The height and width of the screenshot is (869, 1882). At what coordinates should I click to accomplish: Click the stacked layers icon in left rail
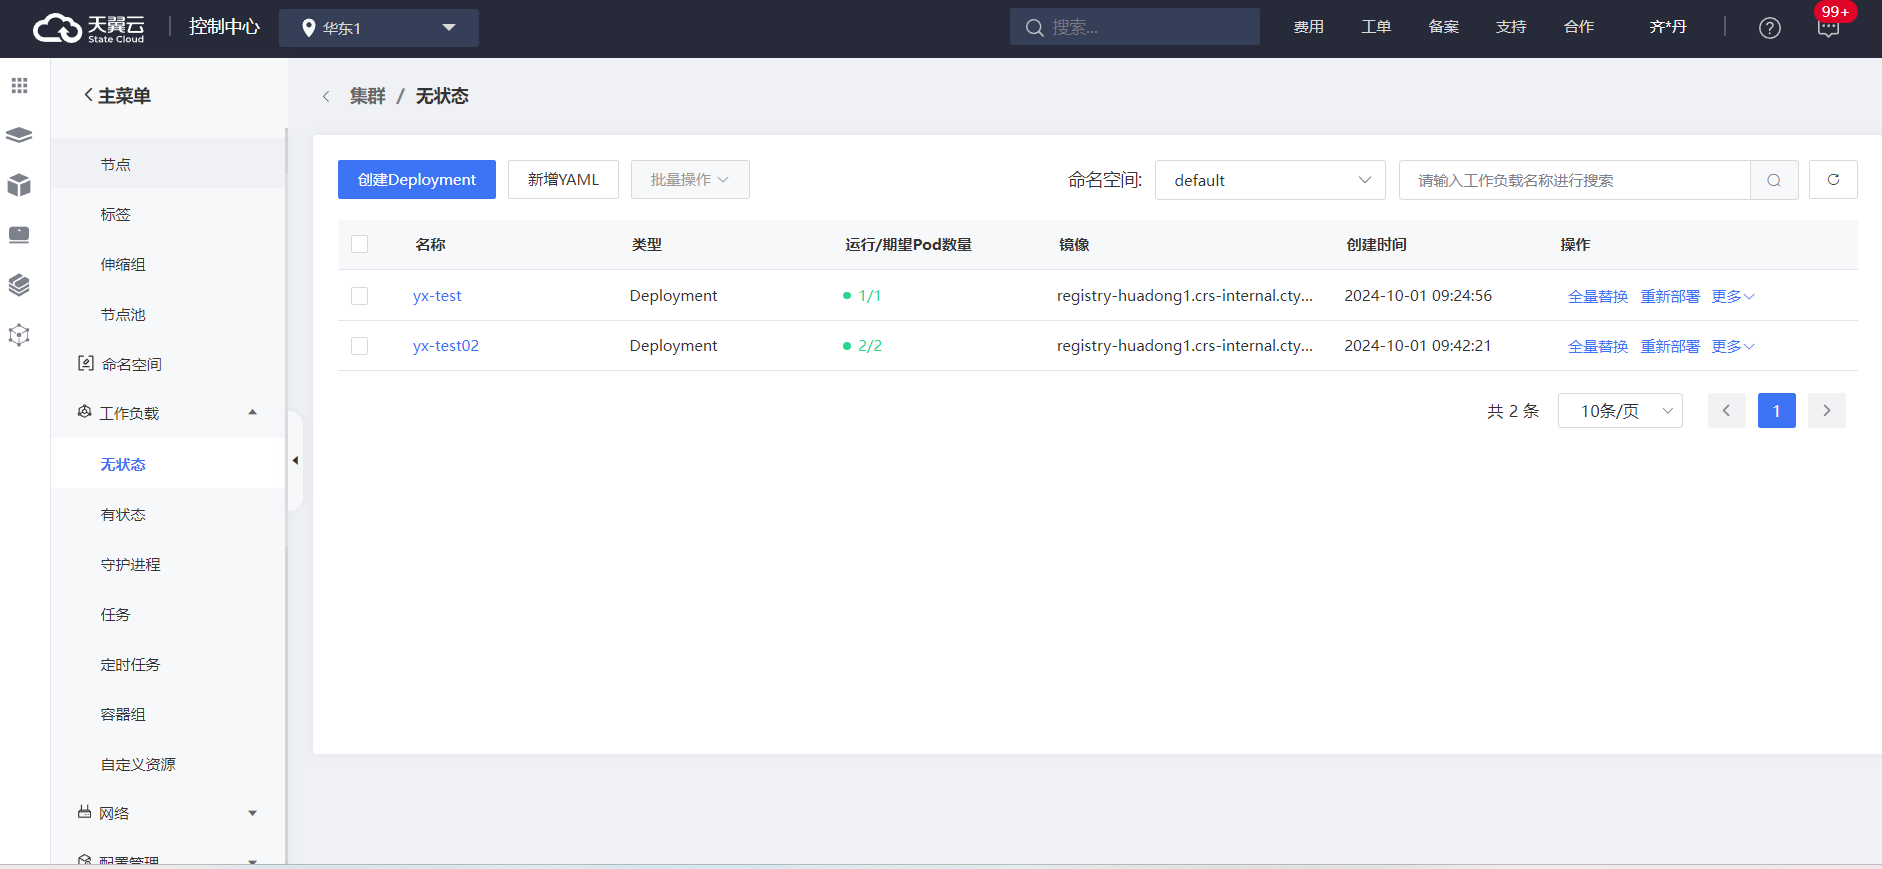19,135
